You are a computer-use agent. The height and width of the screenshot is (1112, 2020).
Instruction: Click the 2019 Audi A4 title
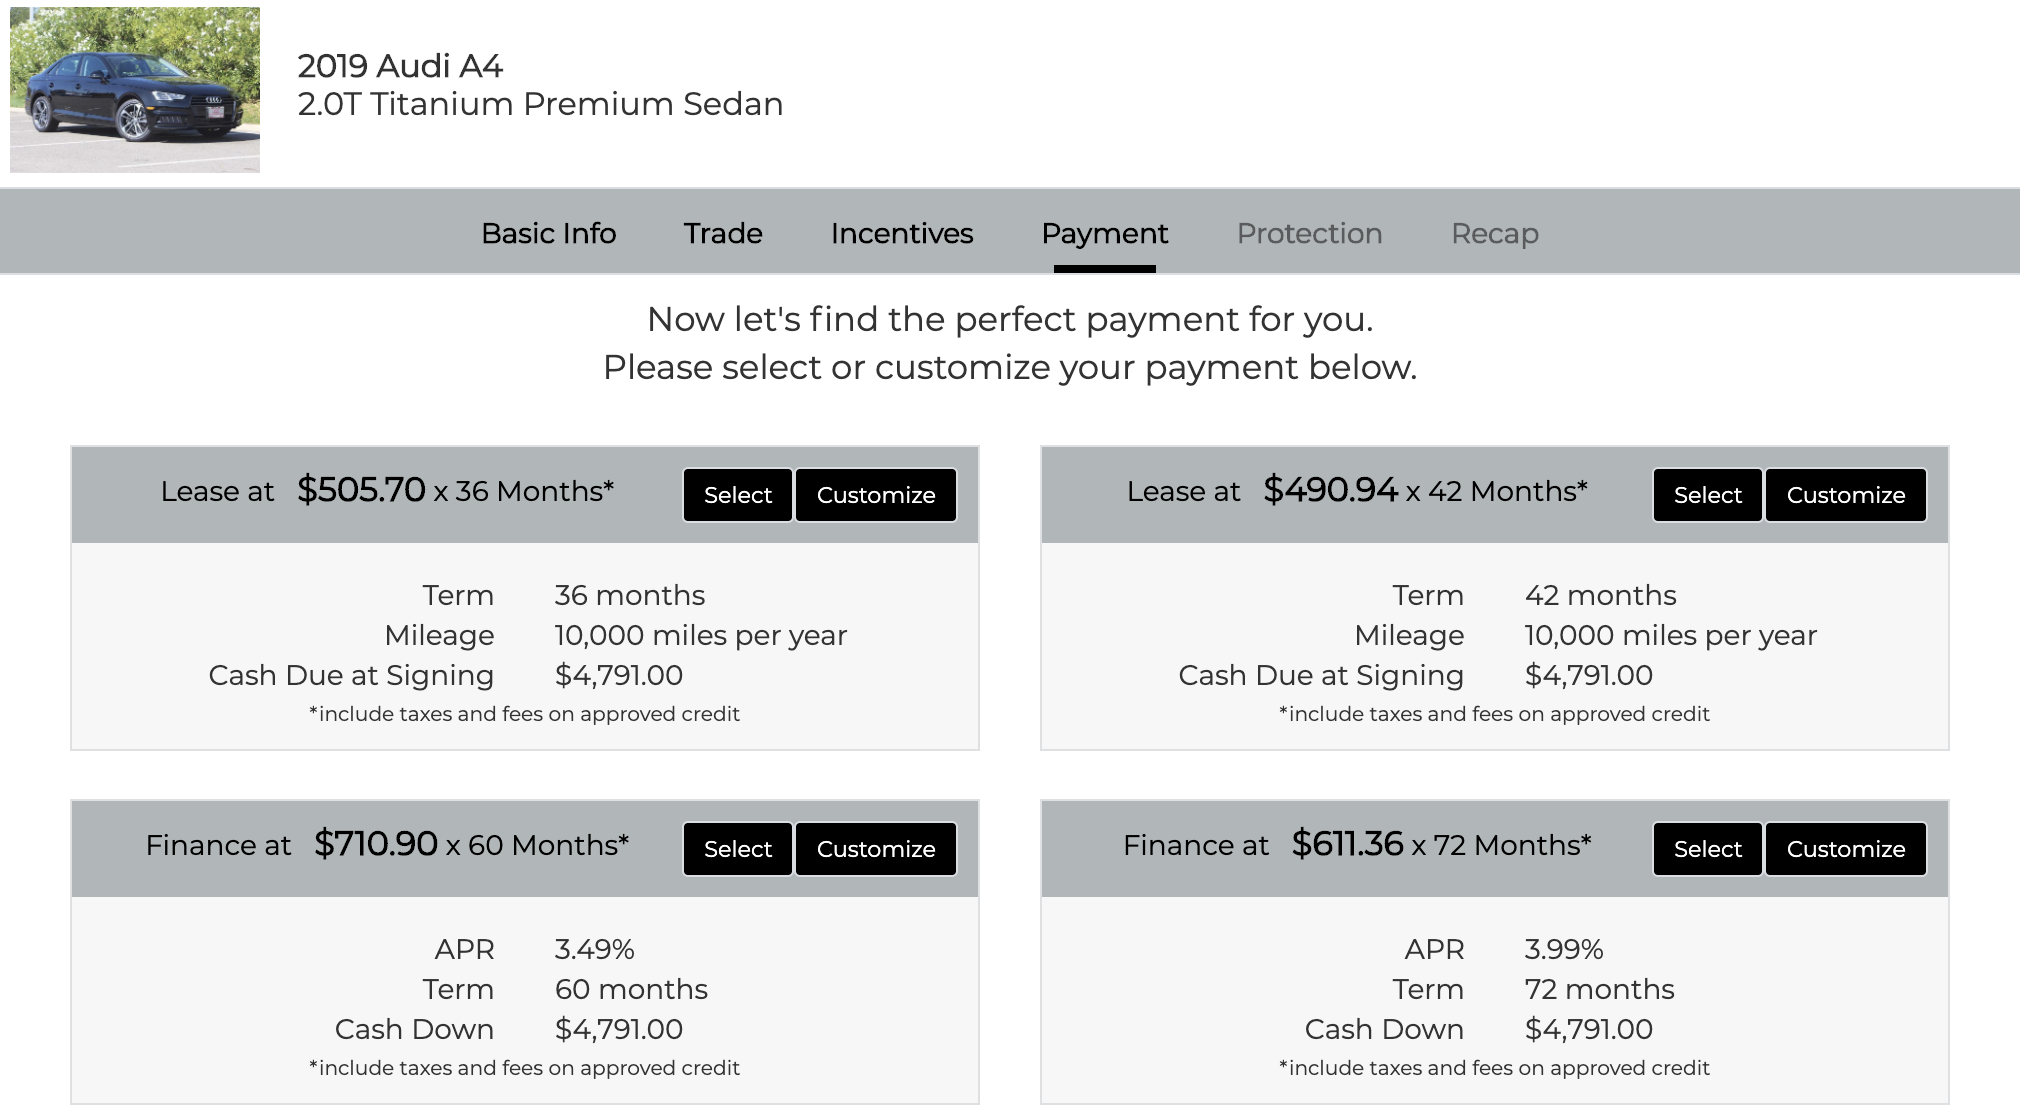(400, 66)
